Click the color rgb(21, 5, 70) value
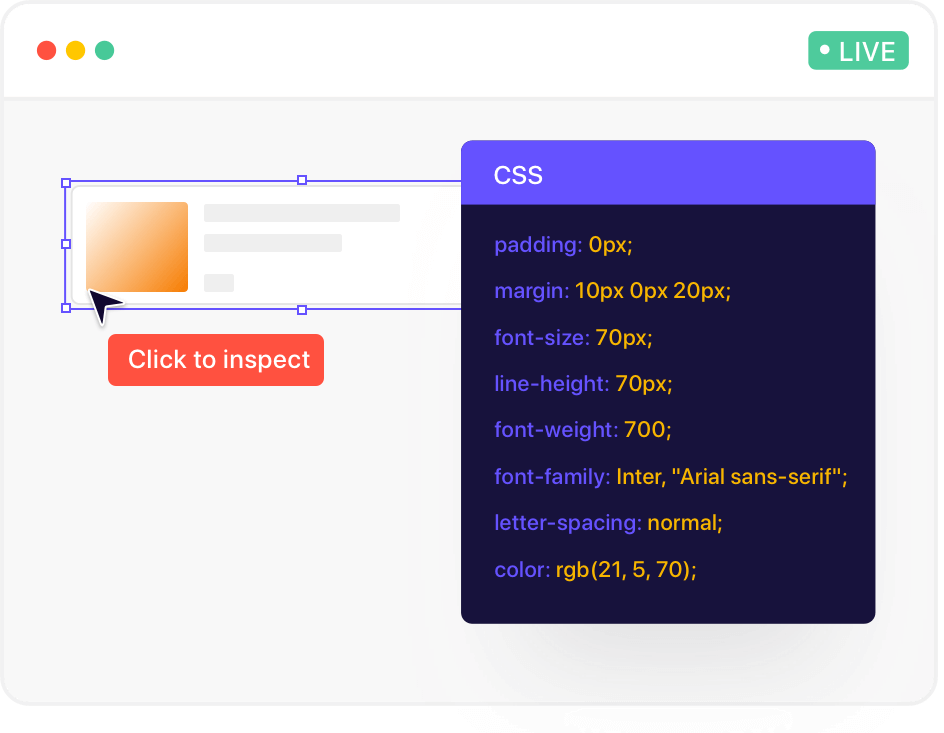Screen dimensions: 944x733 (x=625, y=570)
